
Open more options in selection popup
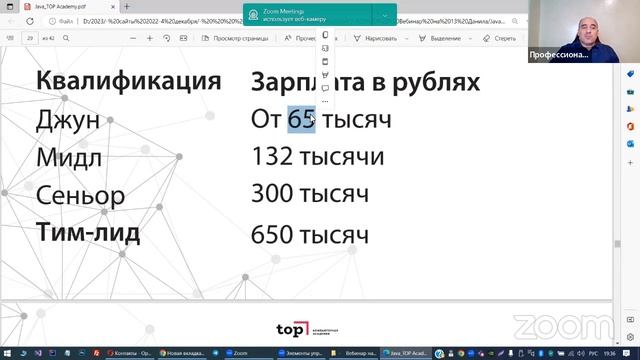[x=325, y=101]
